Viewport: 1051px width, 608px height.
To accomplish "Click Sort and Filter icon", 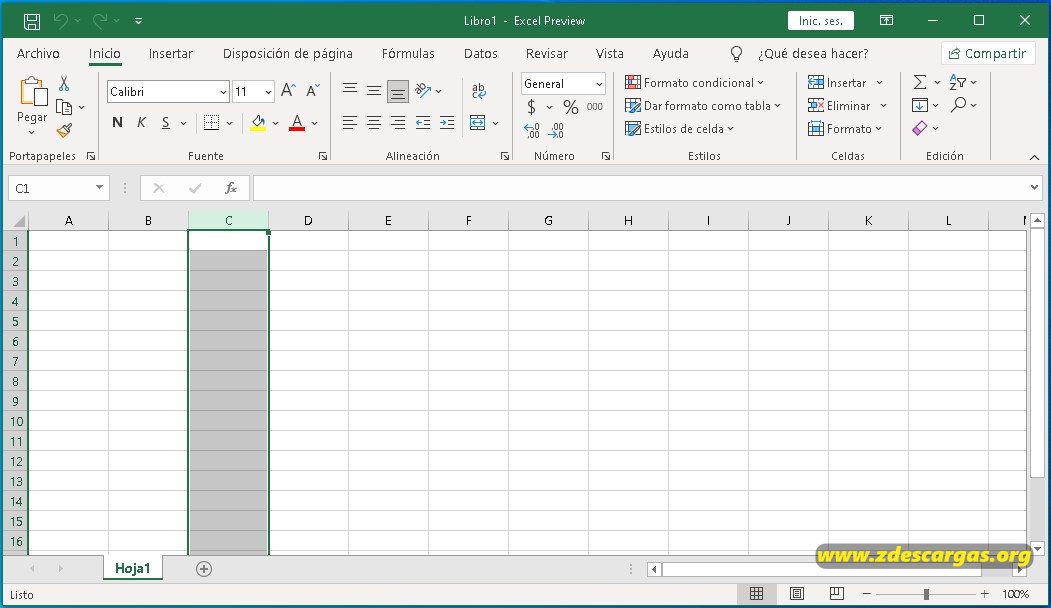I will [x=958, y=82].
